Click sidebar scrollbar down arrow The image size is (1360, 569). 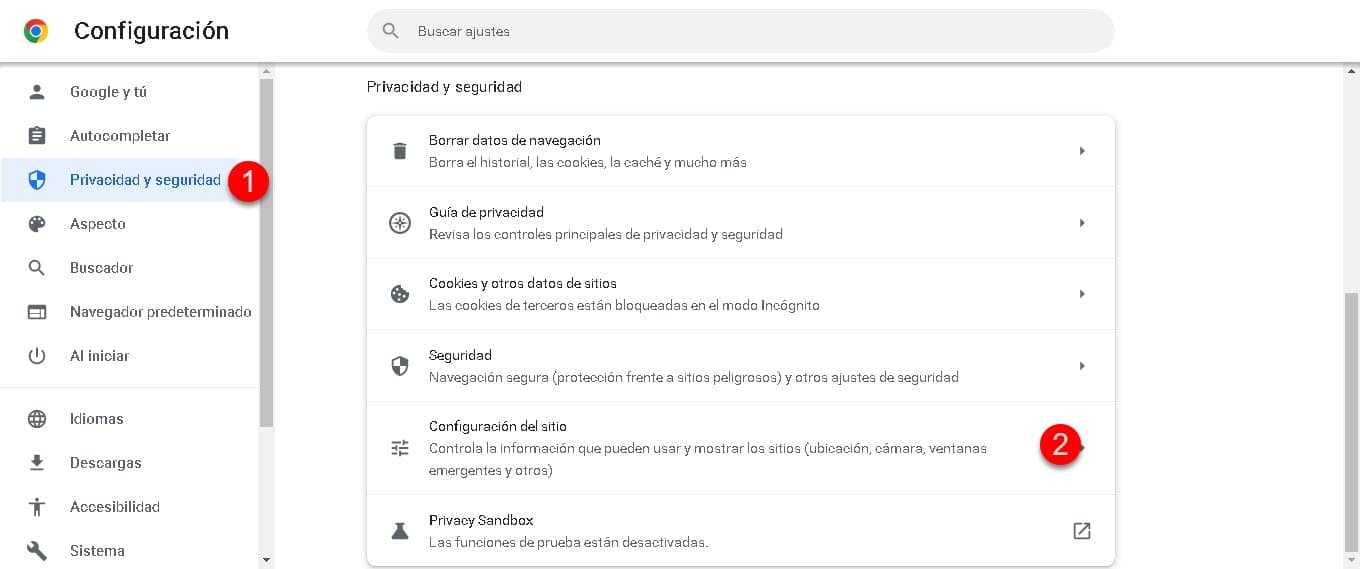pos(266,559)
